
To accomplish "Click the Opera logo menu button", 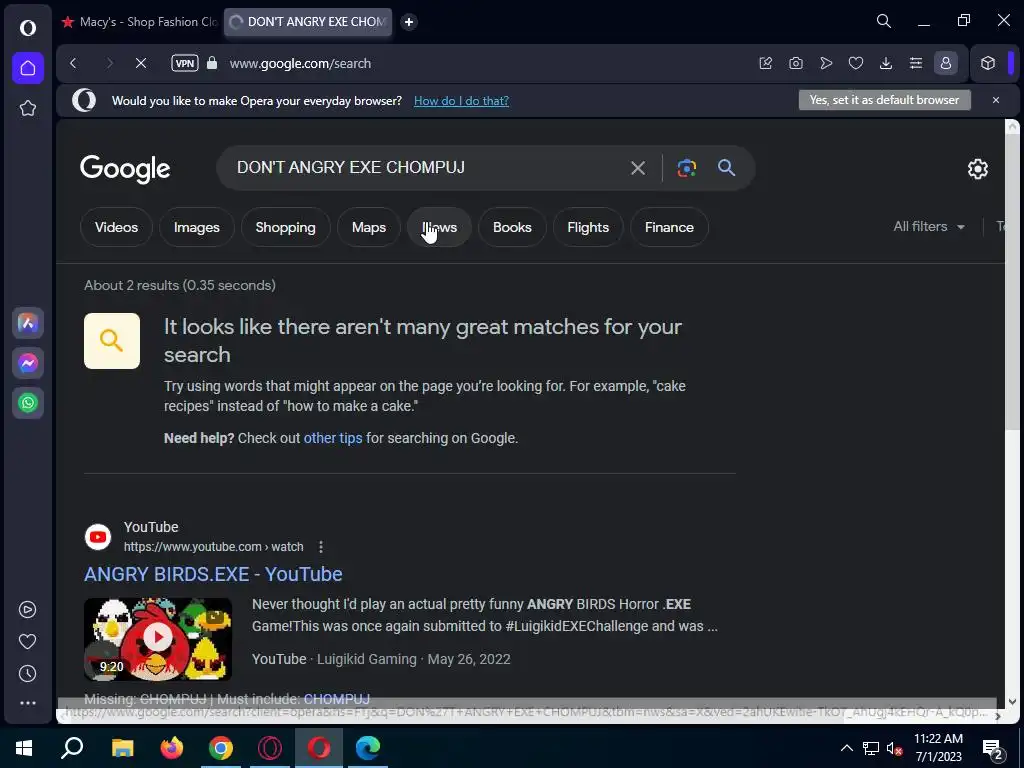I will pos(27,27).
